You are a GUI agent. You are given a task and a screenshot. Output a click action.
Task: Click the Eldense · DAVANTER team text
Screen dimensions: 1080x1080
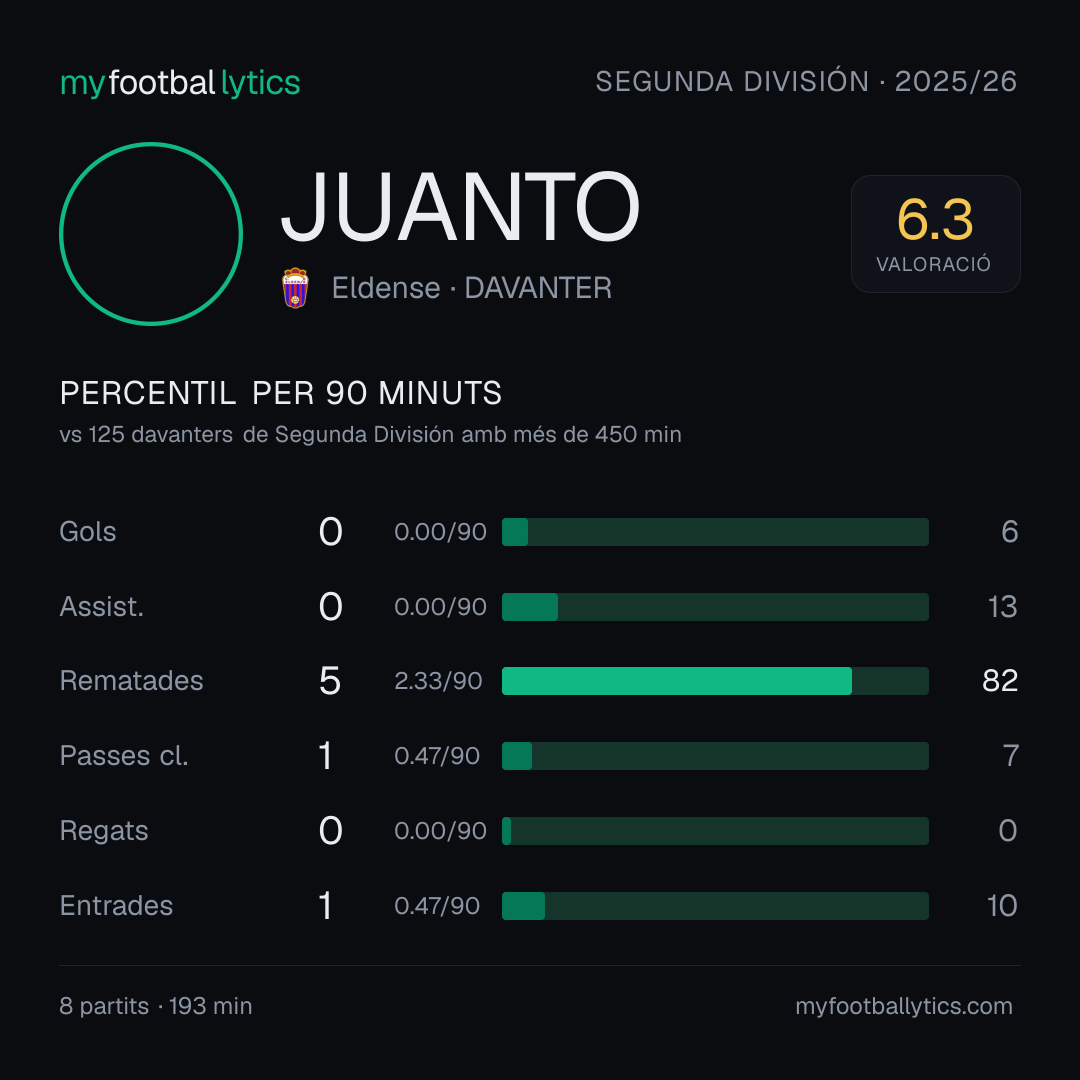472,288
